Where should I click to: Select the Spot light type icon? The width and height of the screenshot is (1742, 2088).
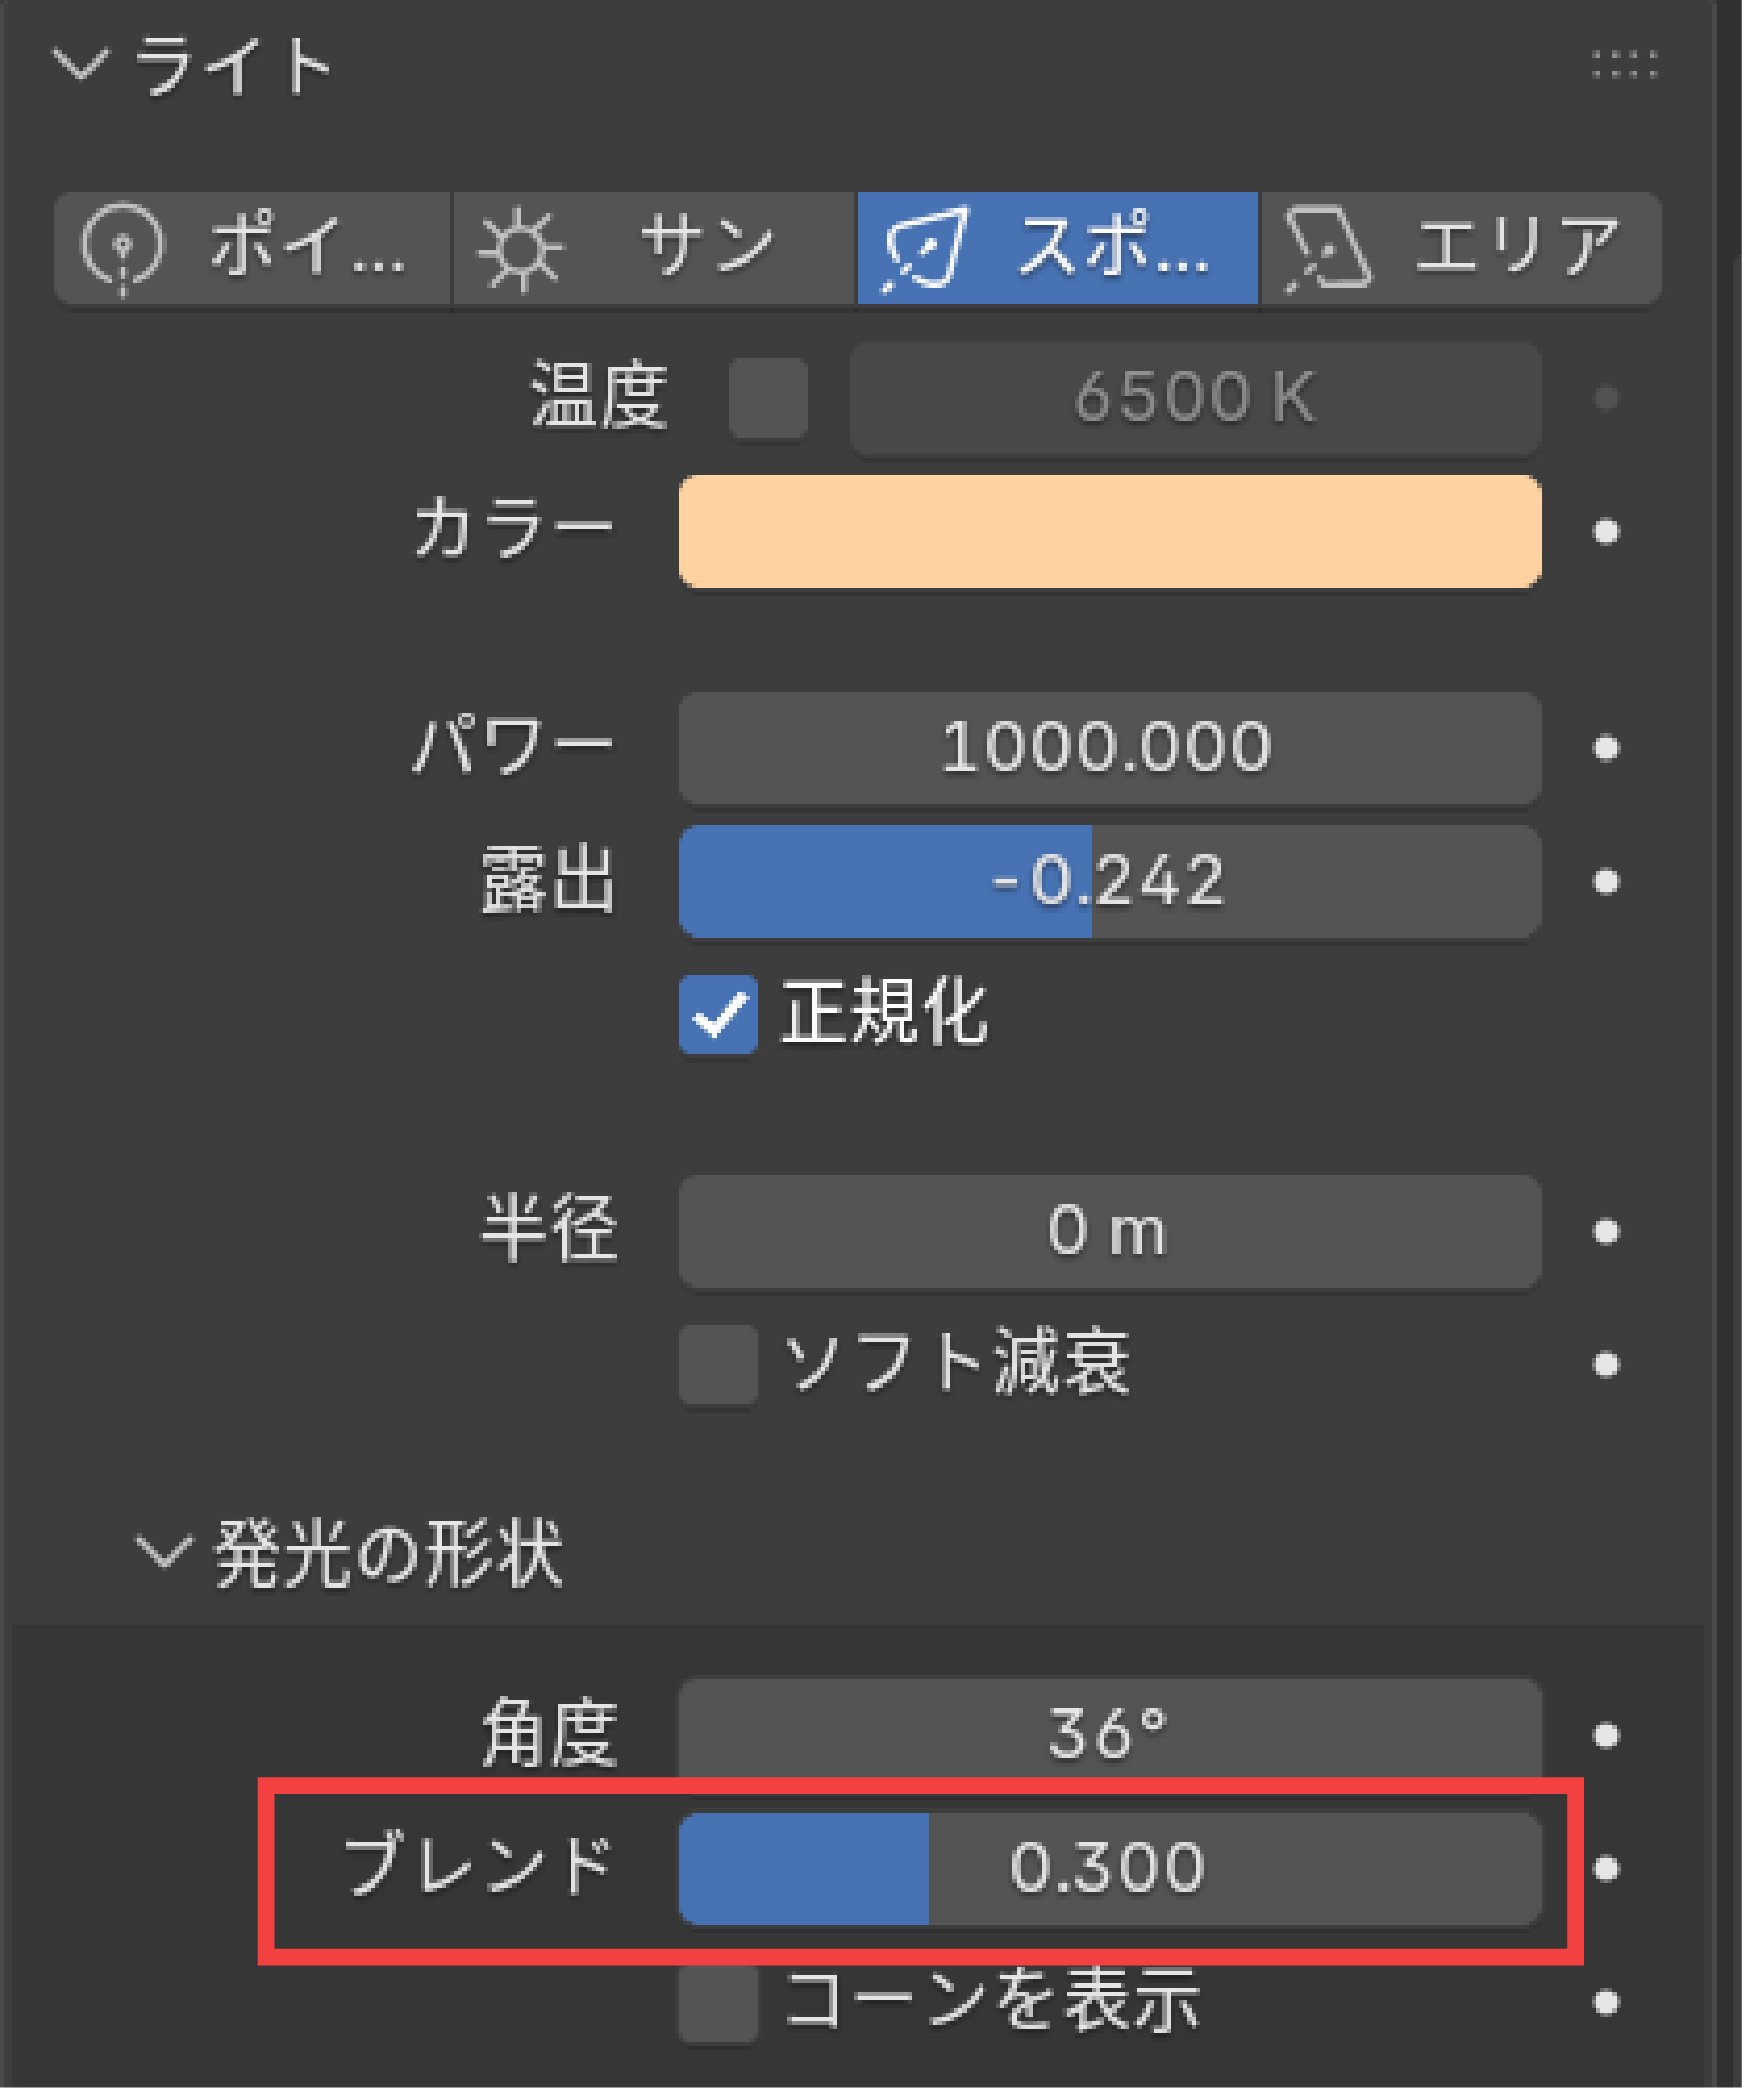pyautogui.click(x=925, y=248)
